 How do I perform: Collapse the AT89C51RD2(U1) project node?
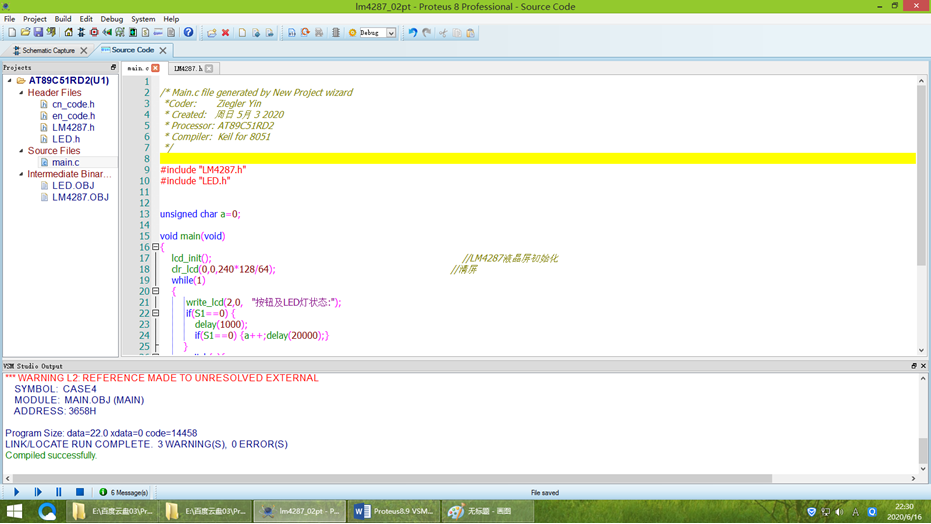click(x=10, y=80)
